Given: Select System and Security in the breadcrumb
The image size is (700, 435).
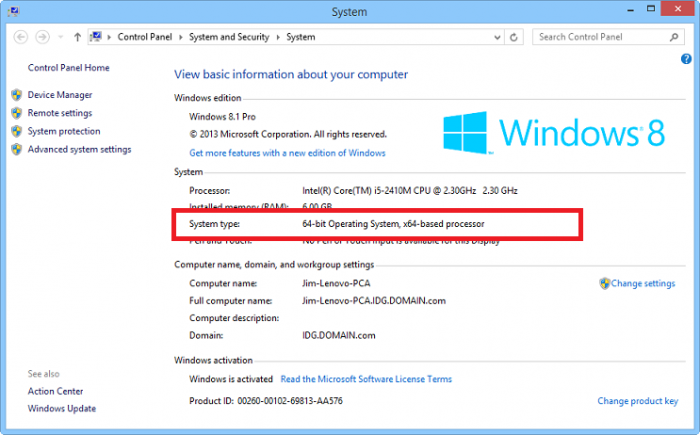Looking at the screenshot, I should pyautogui.click(x=229, y=37).
